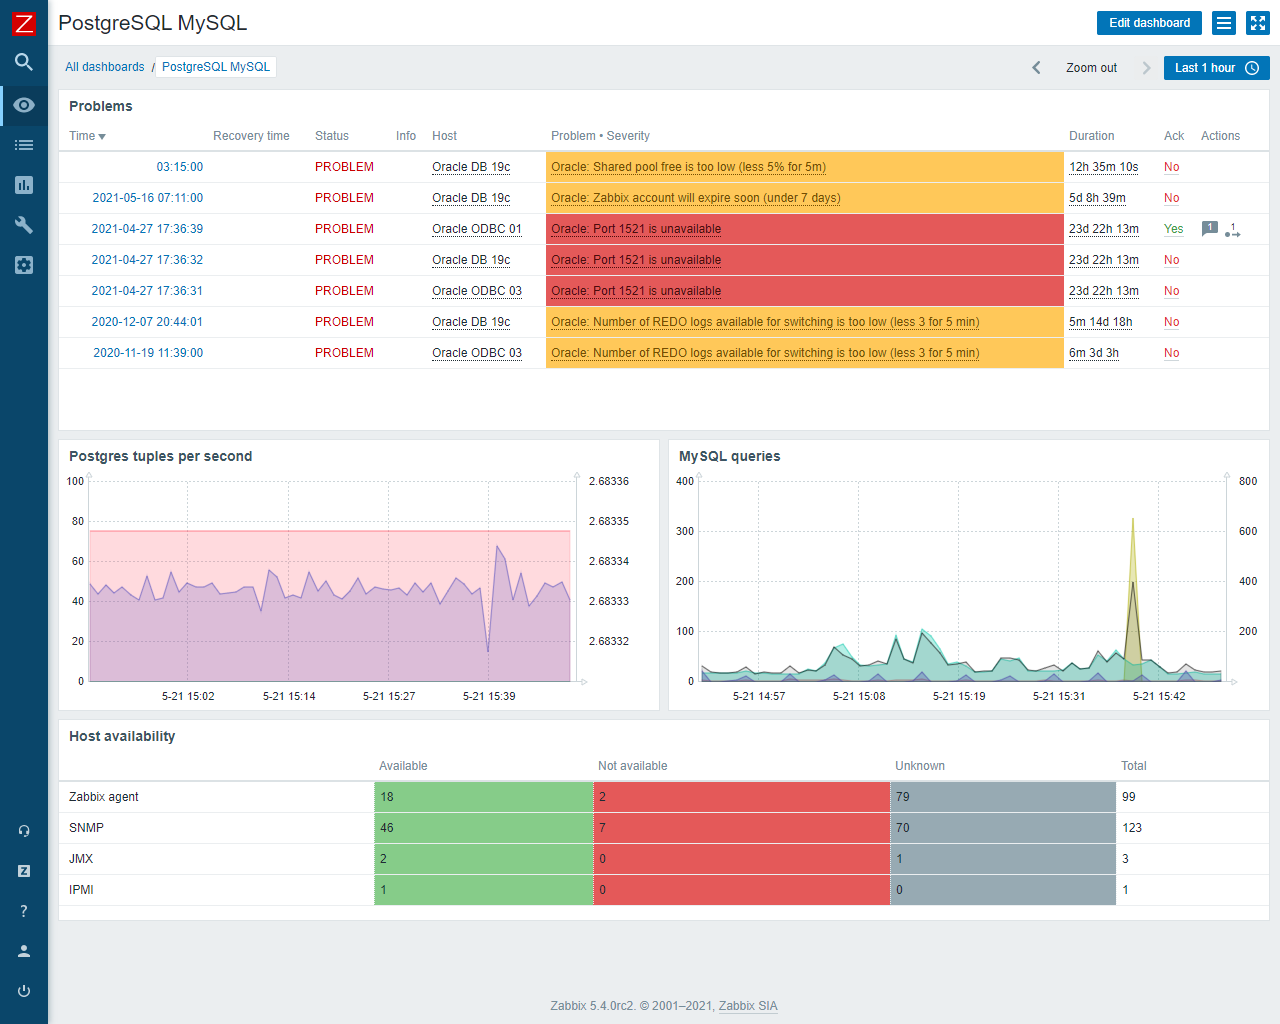Acknowledge the Port 1521 problem marked Yes

(x=1173, y=229)
